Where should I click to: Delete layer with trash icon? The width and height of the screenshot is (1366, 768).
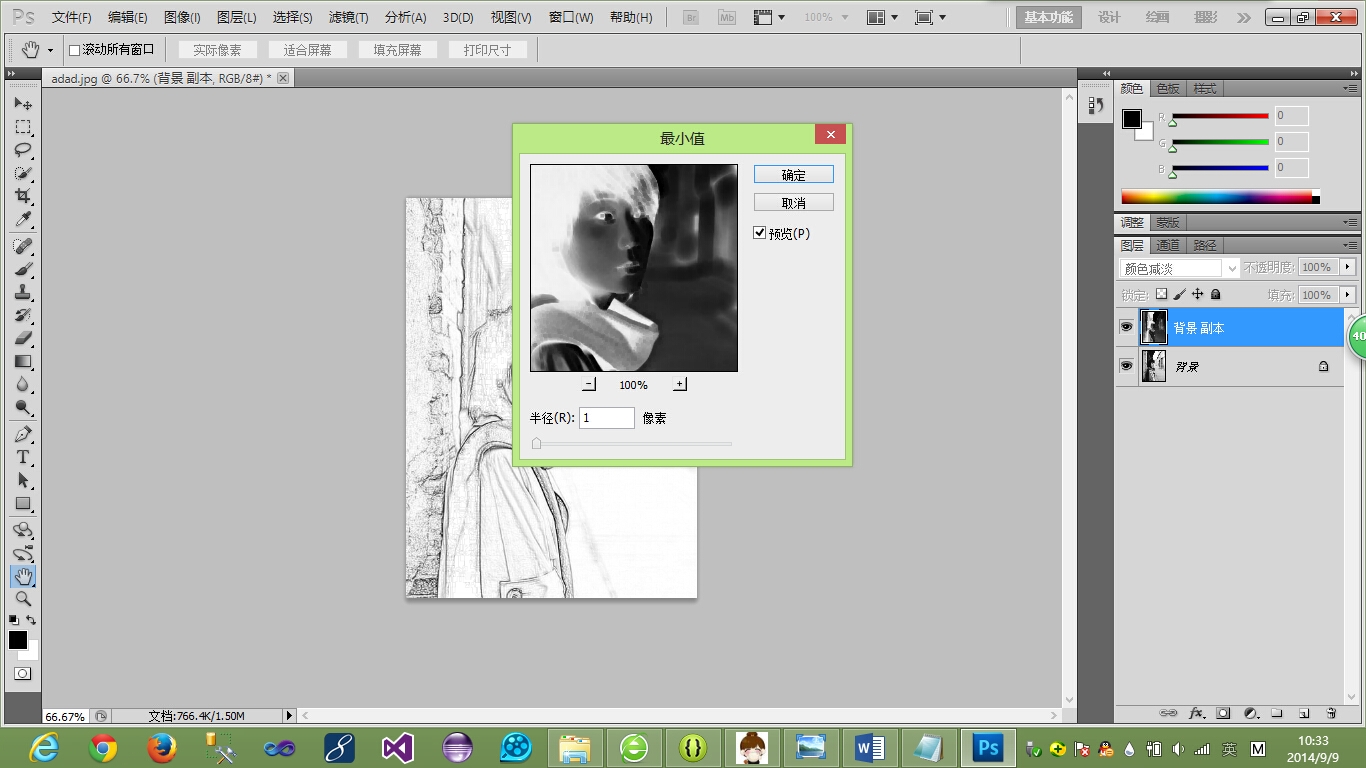[1331, 713]
